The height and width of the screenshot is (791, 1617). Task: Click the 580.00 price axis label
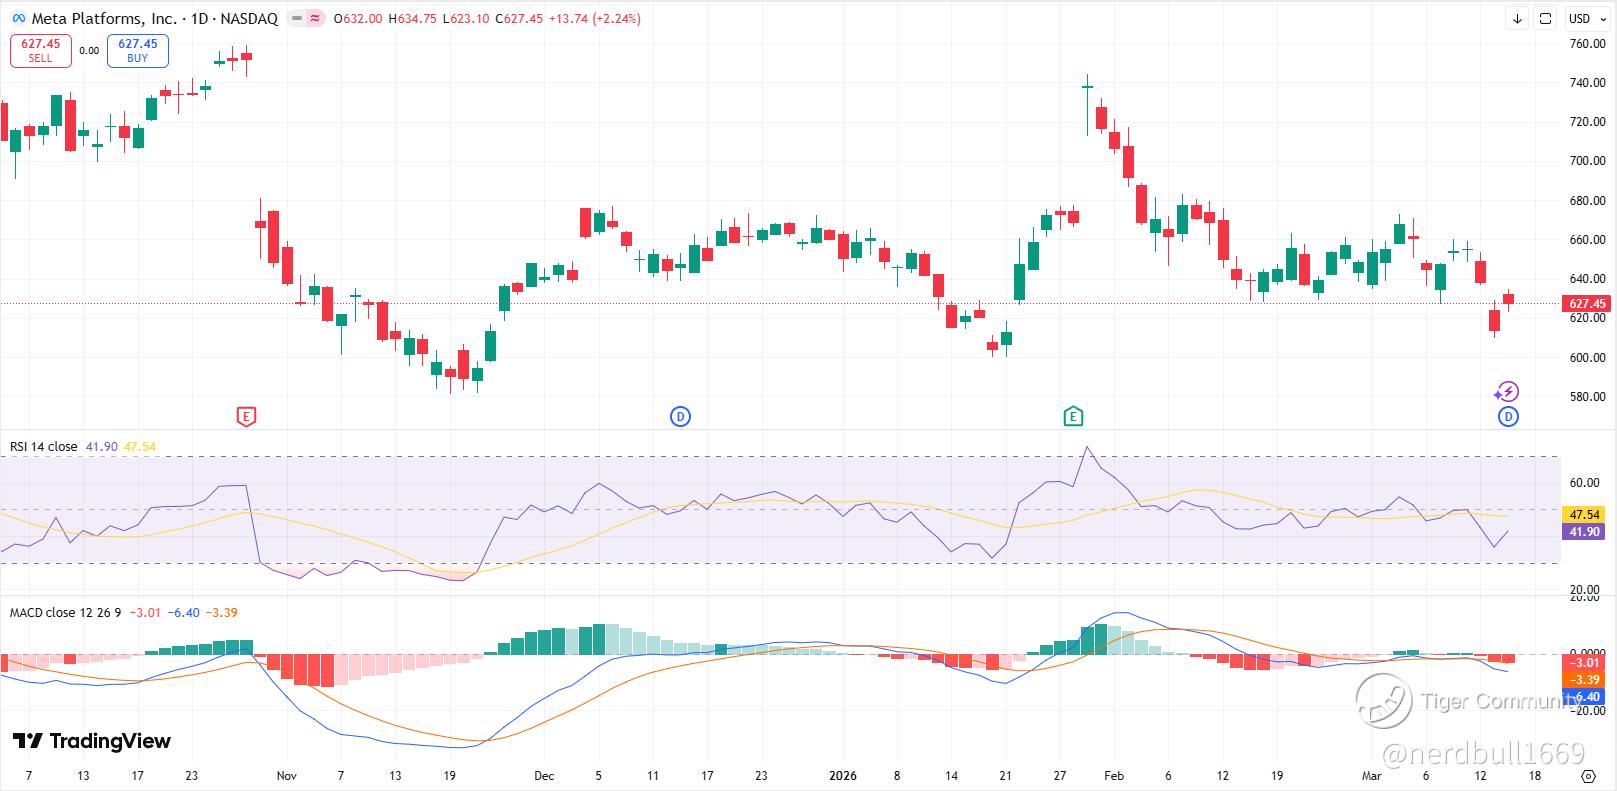tap(1588, 397)
